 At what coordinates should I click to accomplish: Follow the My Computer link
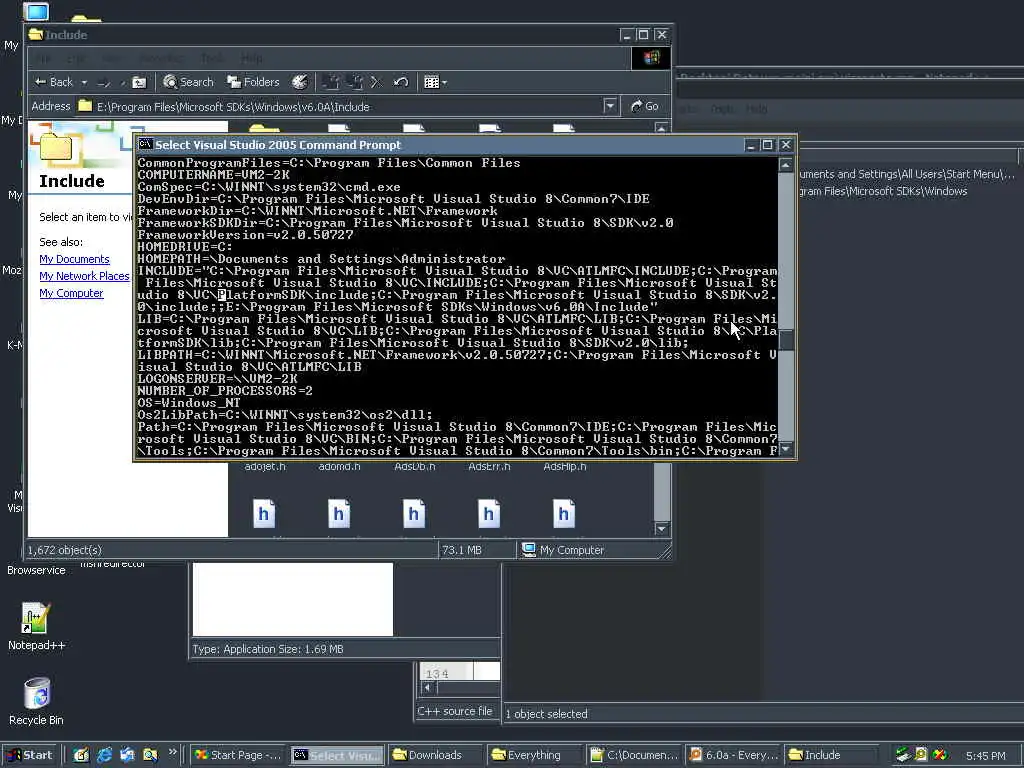tap(71, 293)
